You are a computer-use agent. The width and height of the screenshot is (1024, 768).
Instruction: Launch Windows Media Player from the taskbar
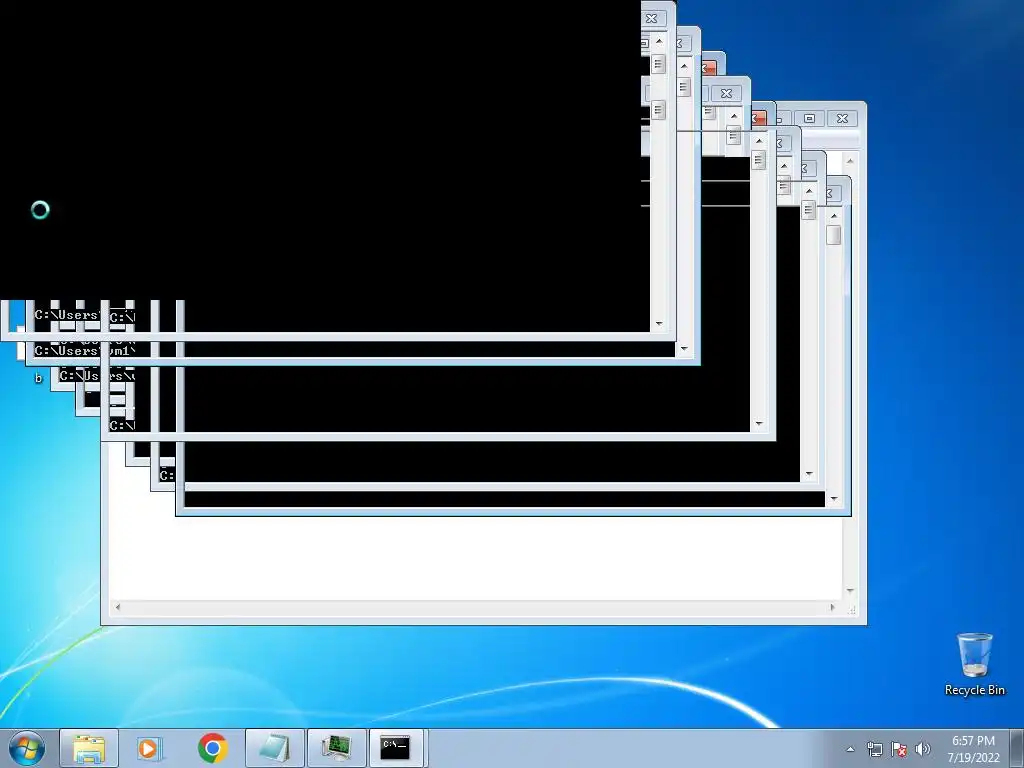[x=150, y=748]
